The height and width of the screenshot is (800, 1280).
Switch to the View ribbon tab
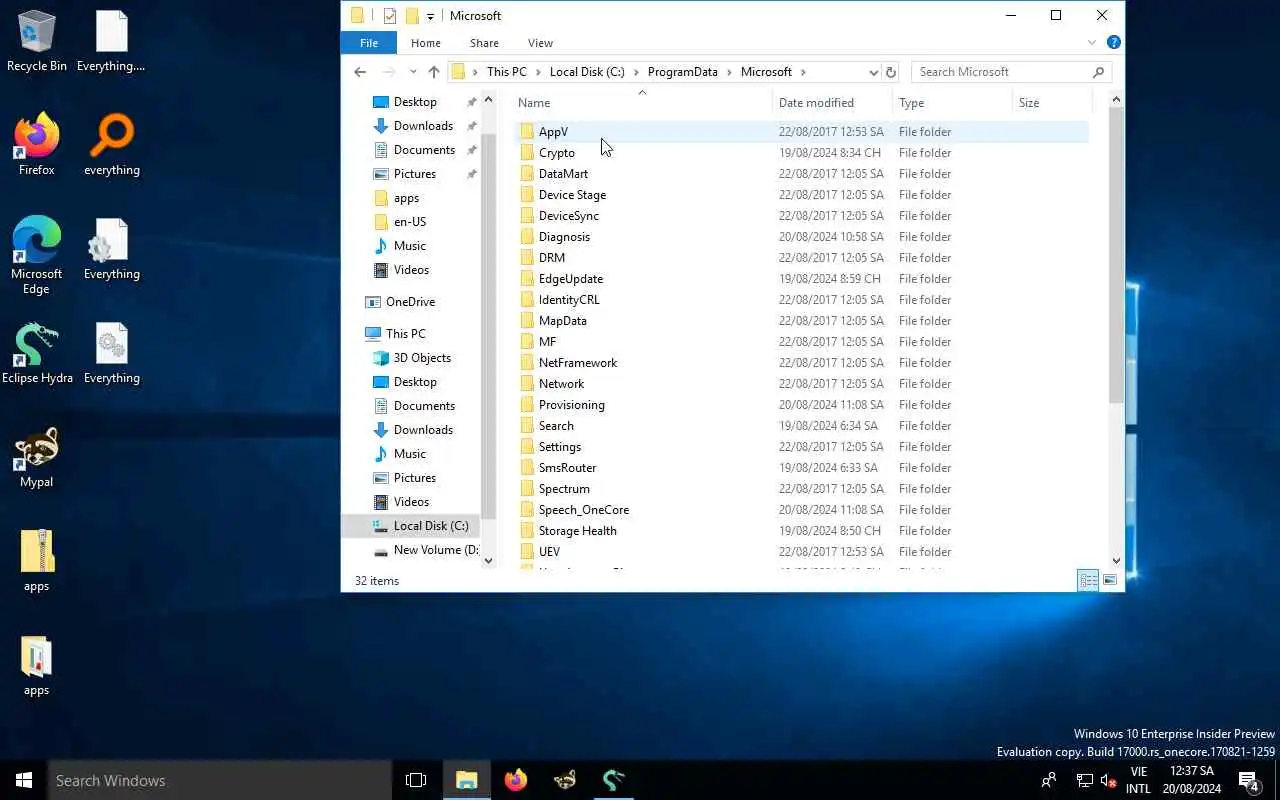[540, 43]
